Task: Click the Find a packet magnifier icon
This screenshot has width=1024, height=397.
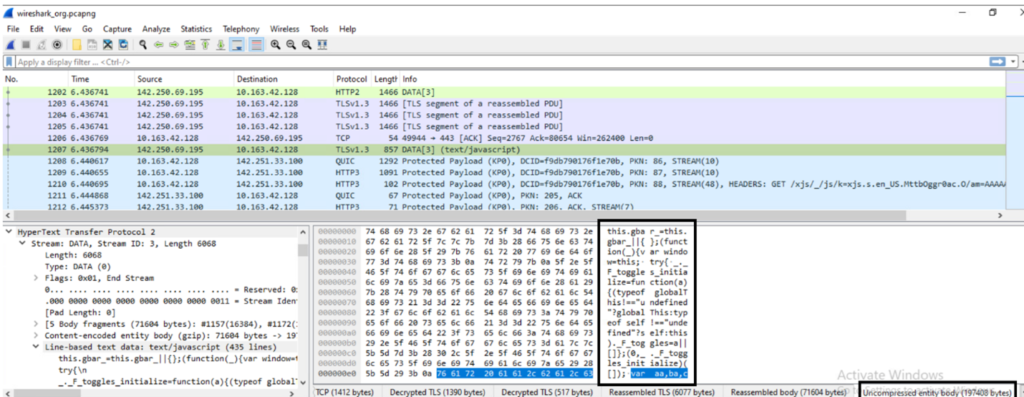Action: pos(142,44)
